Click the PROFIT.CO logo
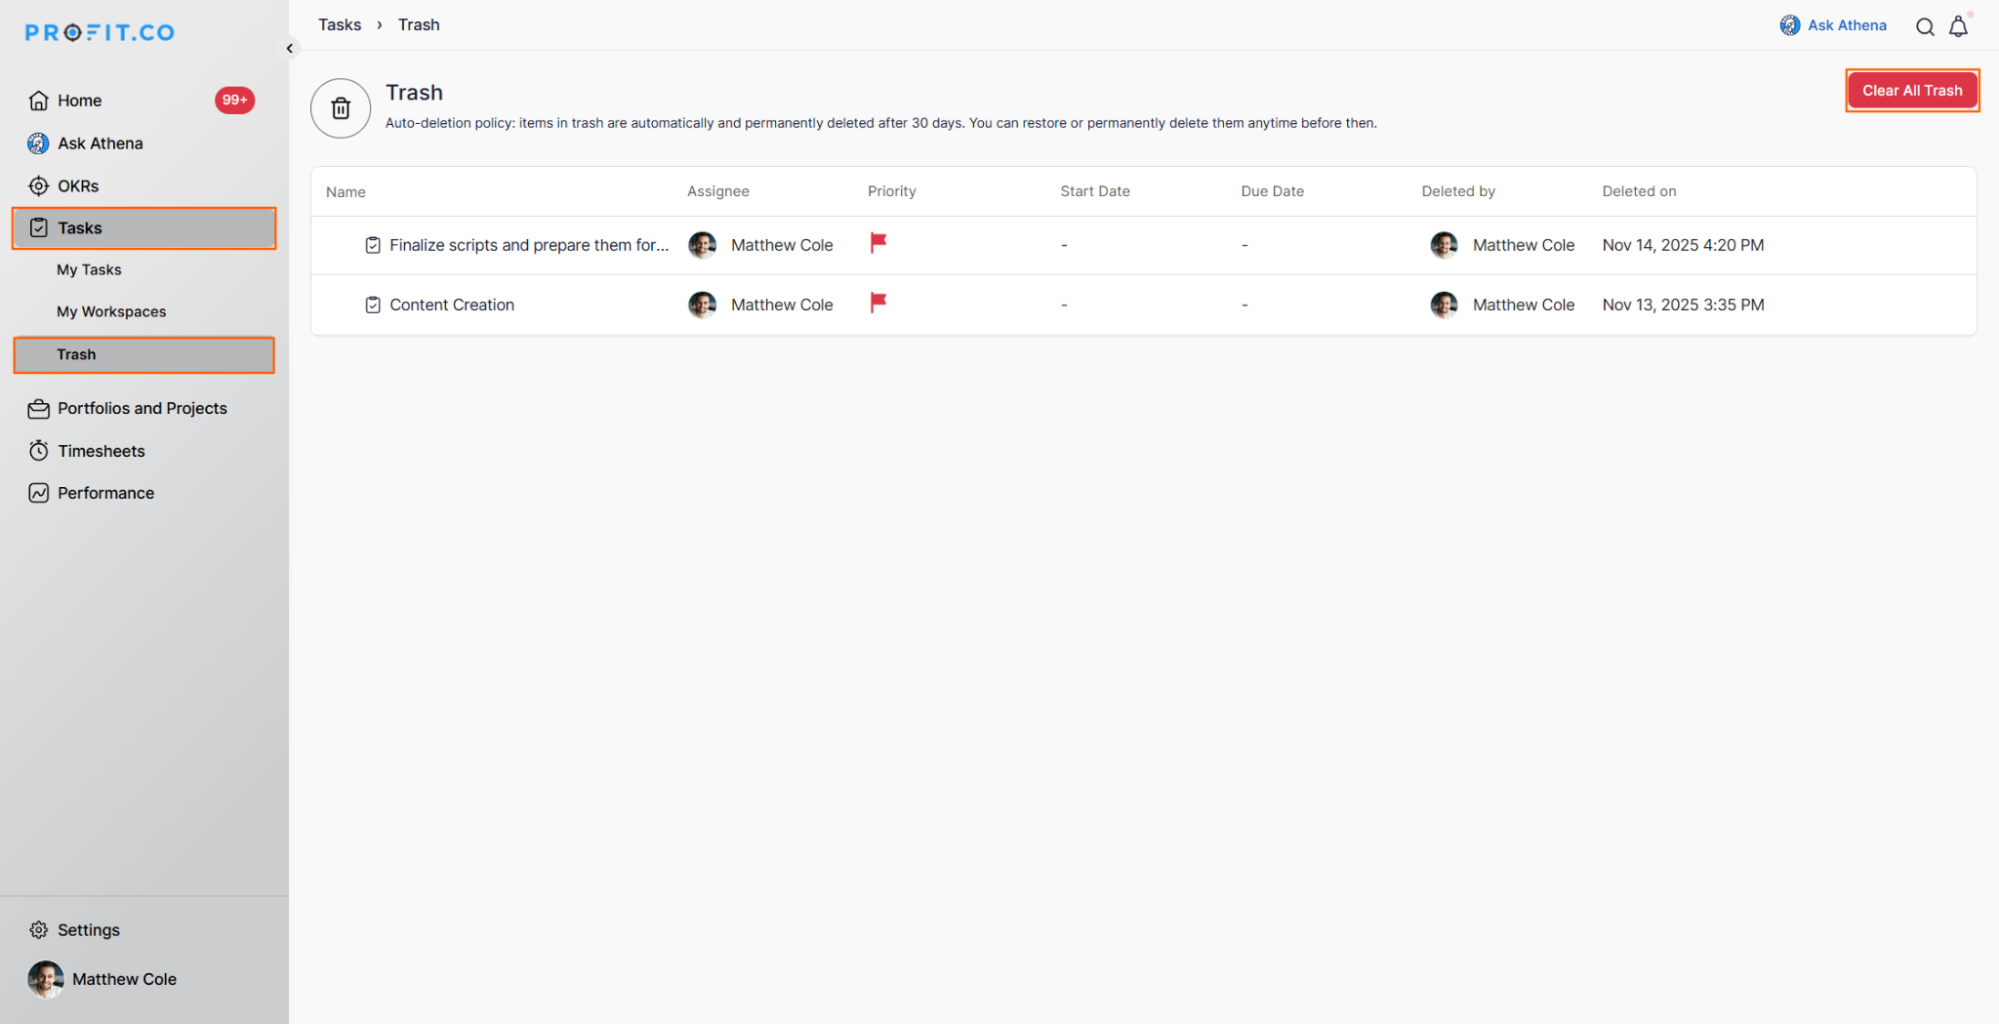 (x=100, y=33)
